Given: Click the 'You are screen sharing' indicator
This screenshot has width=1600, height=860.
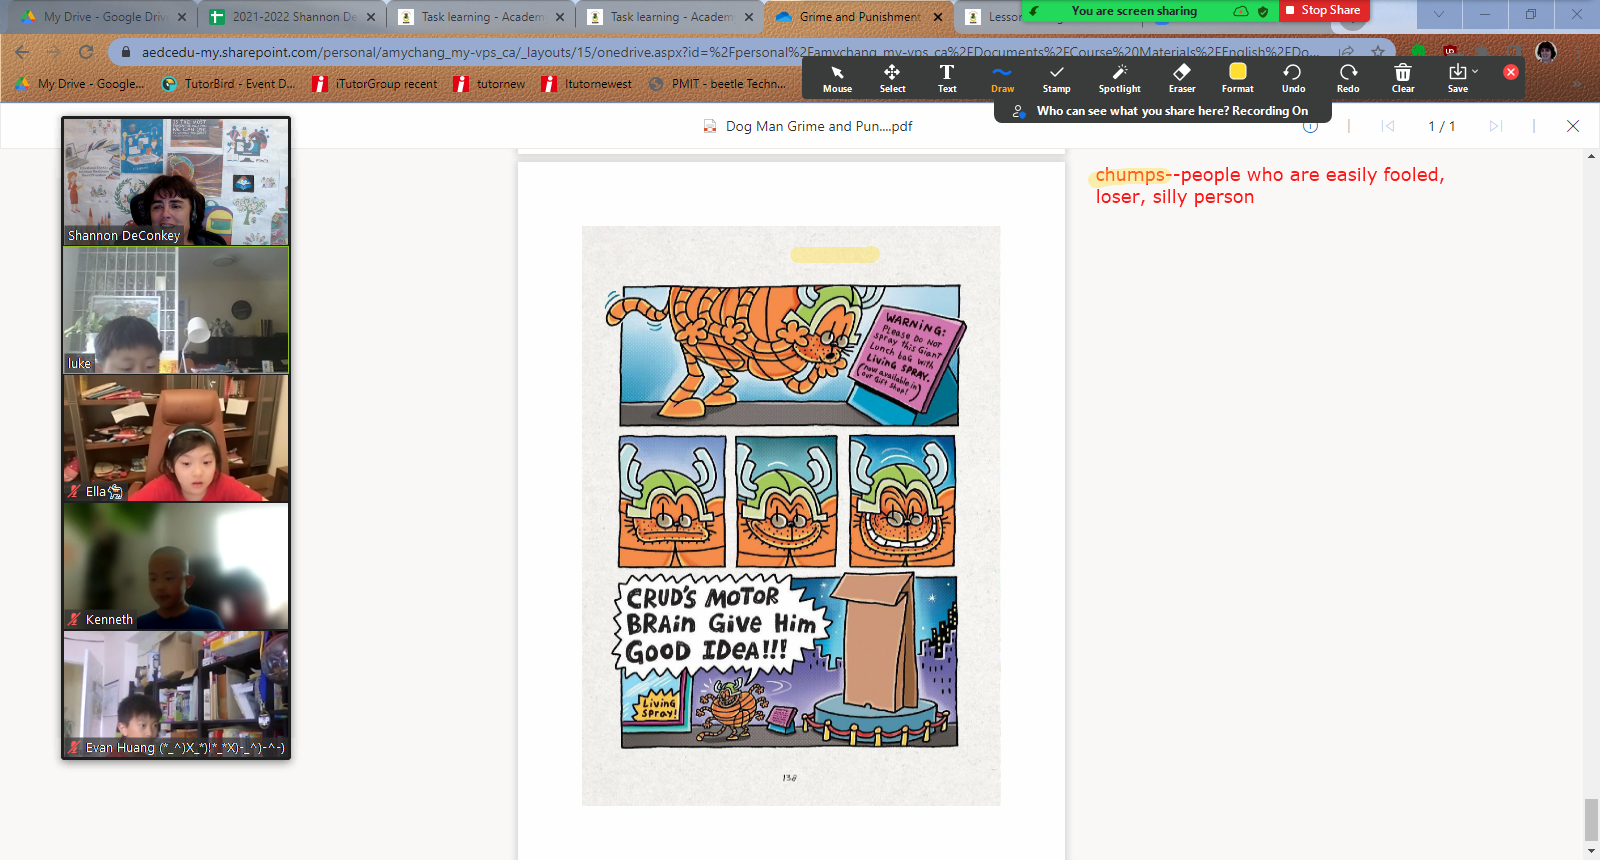Looking at the screenshot, I should 1134,11.
